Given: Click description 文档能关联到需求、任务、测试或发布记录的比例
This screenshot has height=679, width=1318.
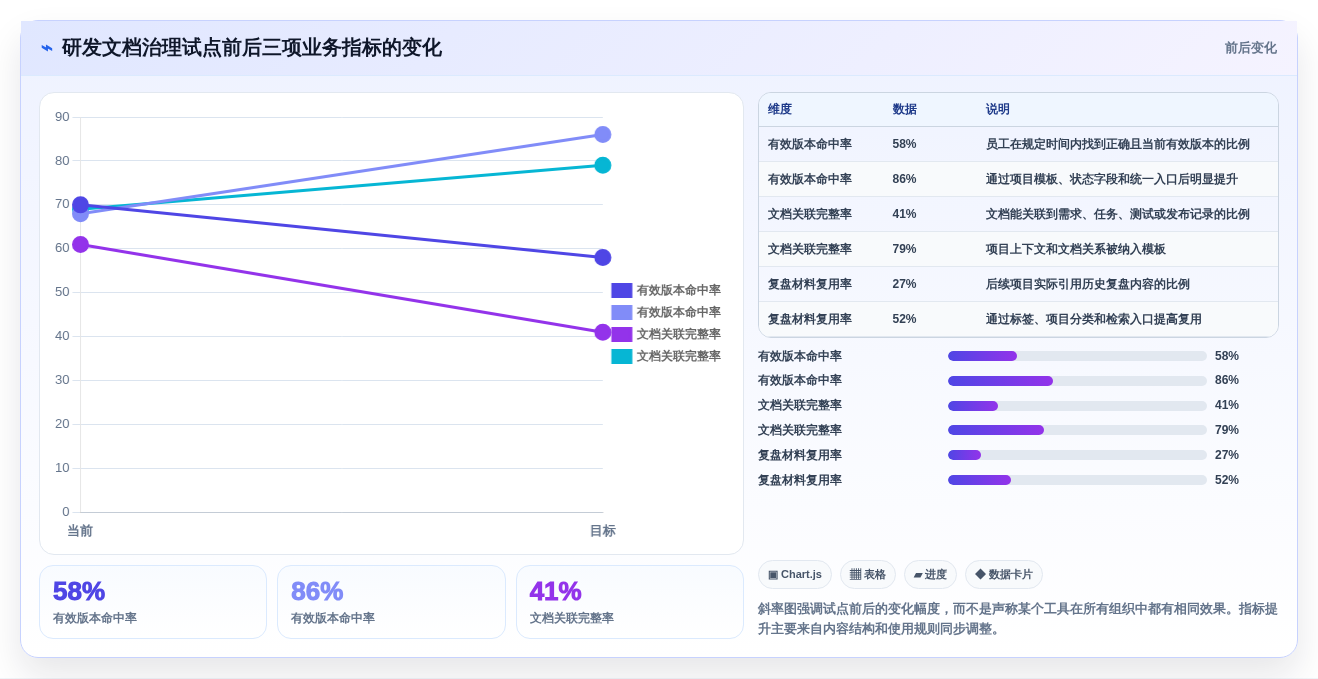Looking at the screenshot, I should point(1118,214).
